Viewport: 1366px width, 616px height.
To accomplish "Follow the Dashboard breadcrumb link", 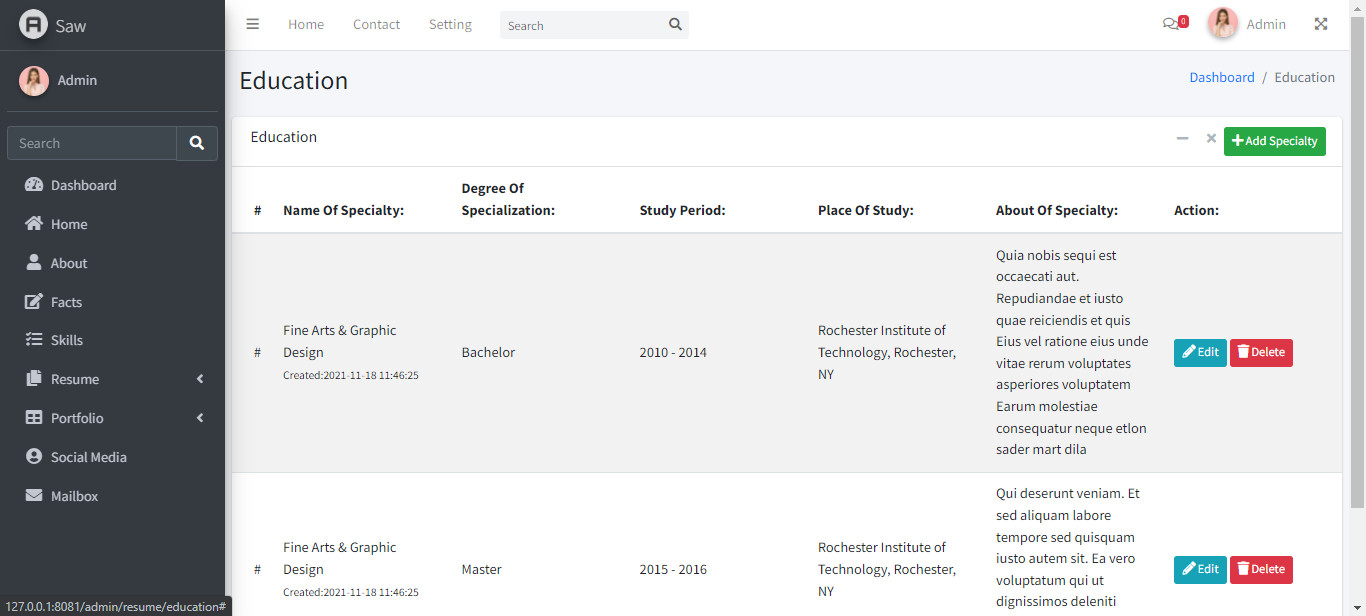I will (x=1221, y=77).
